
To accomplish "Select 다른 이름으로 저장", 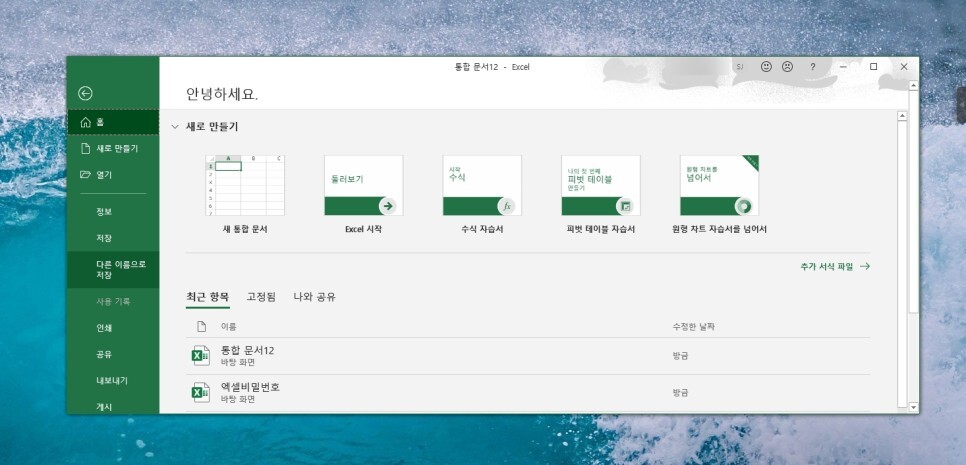I will [113, 270].
